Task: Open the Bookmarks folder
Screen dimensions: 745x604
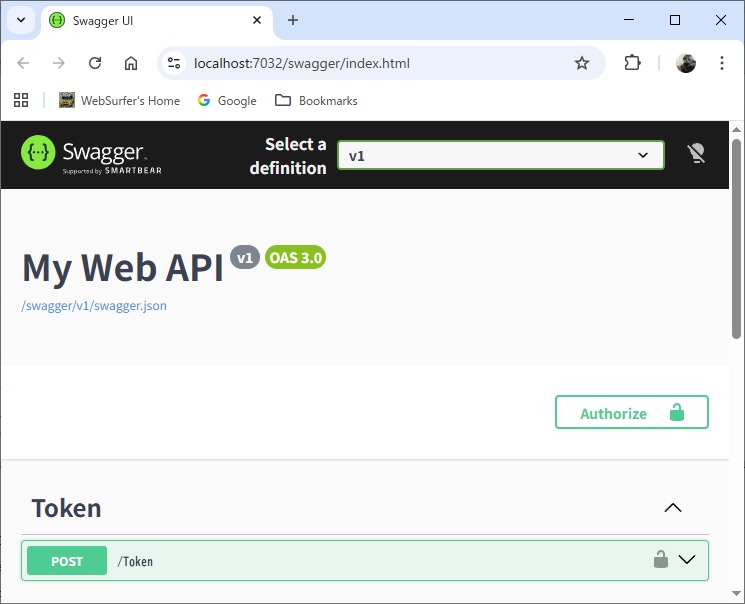Action: (x=316, y=101)
